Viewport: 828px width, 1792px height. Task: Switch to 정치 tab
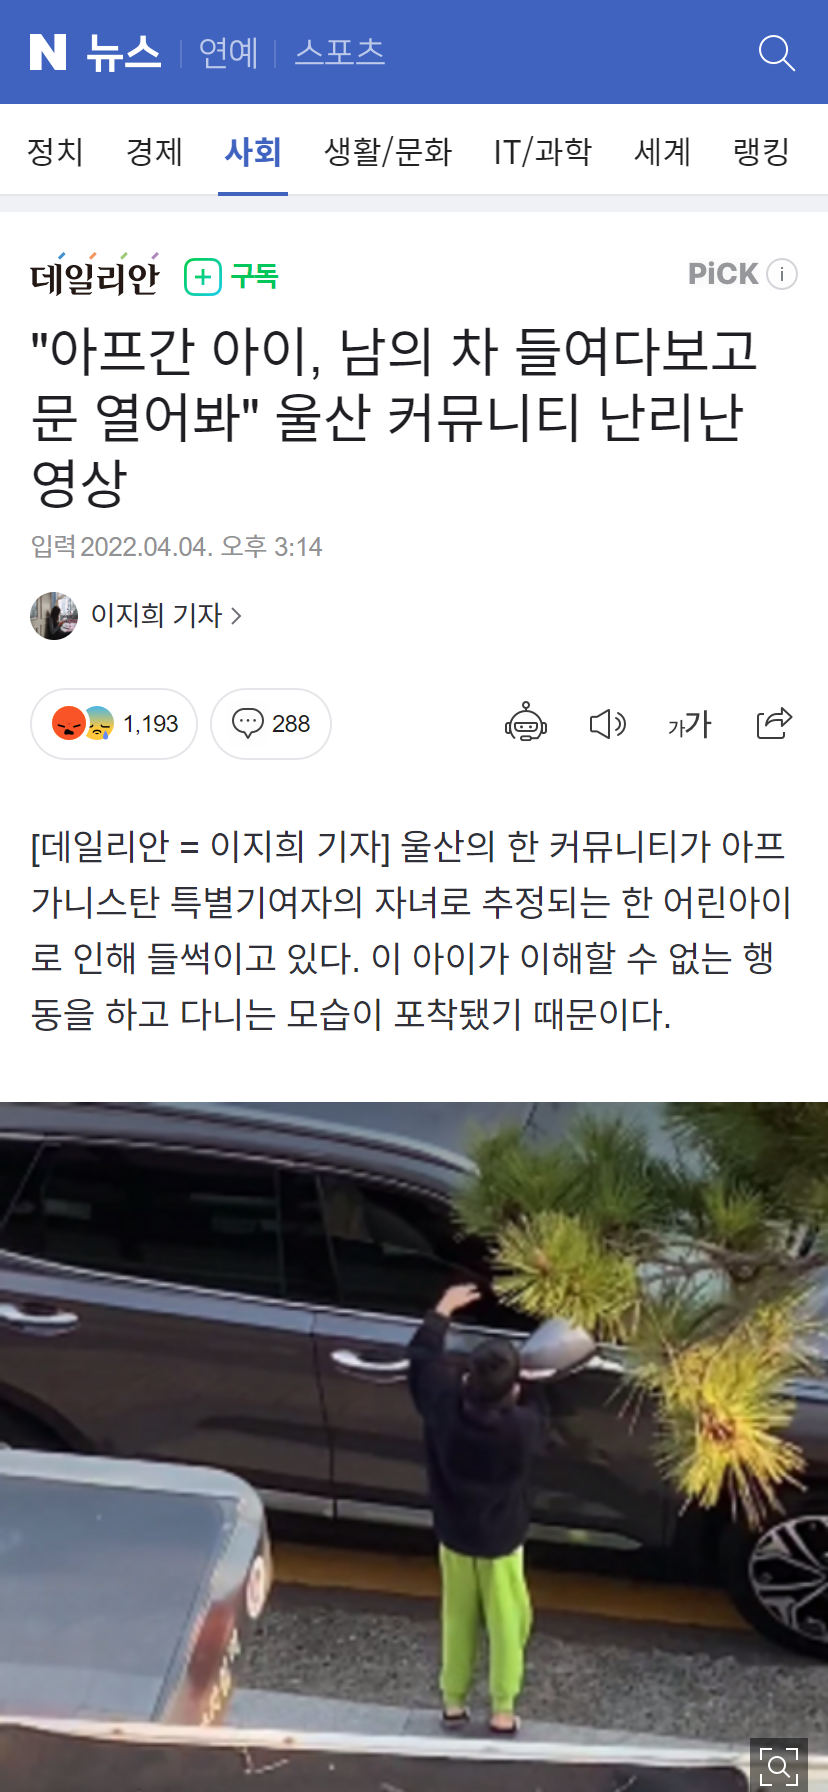tap(55, 152)
